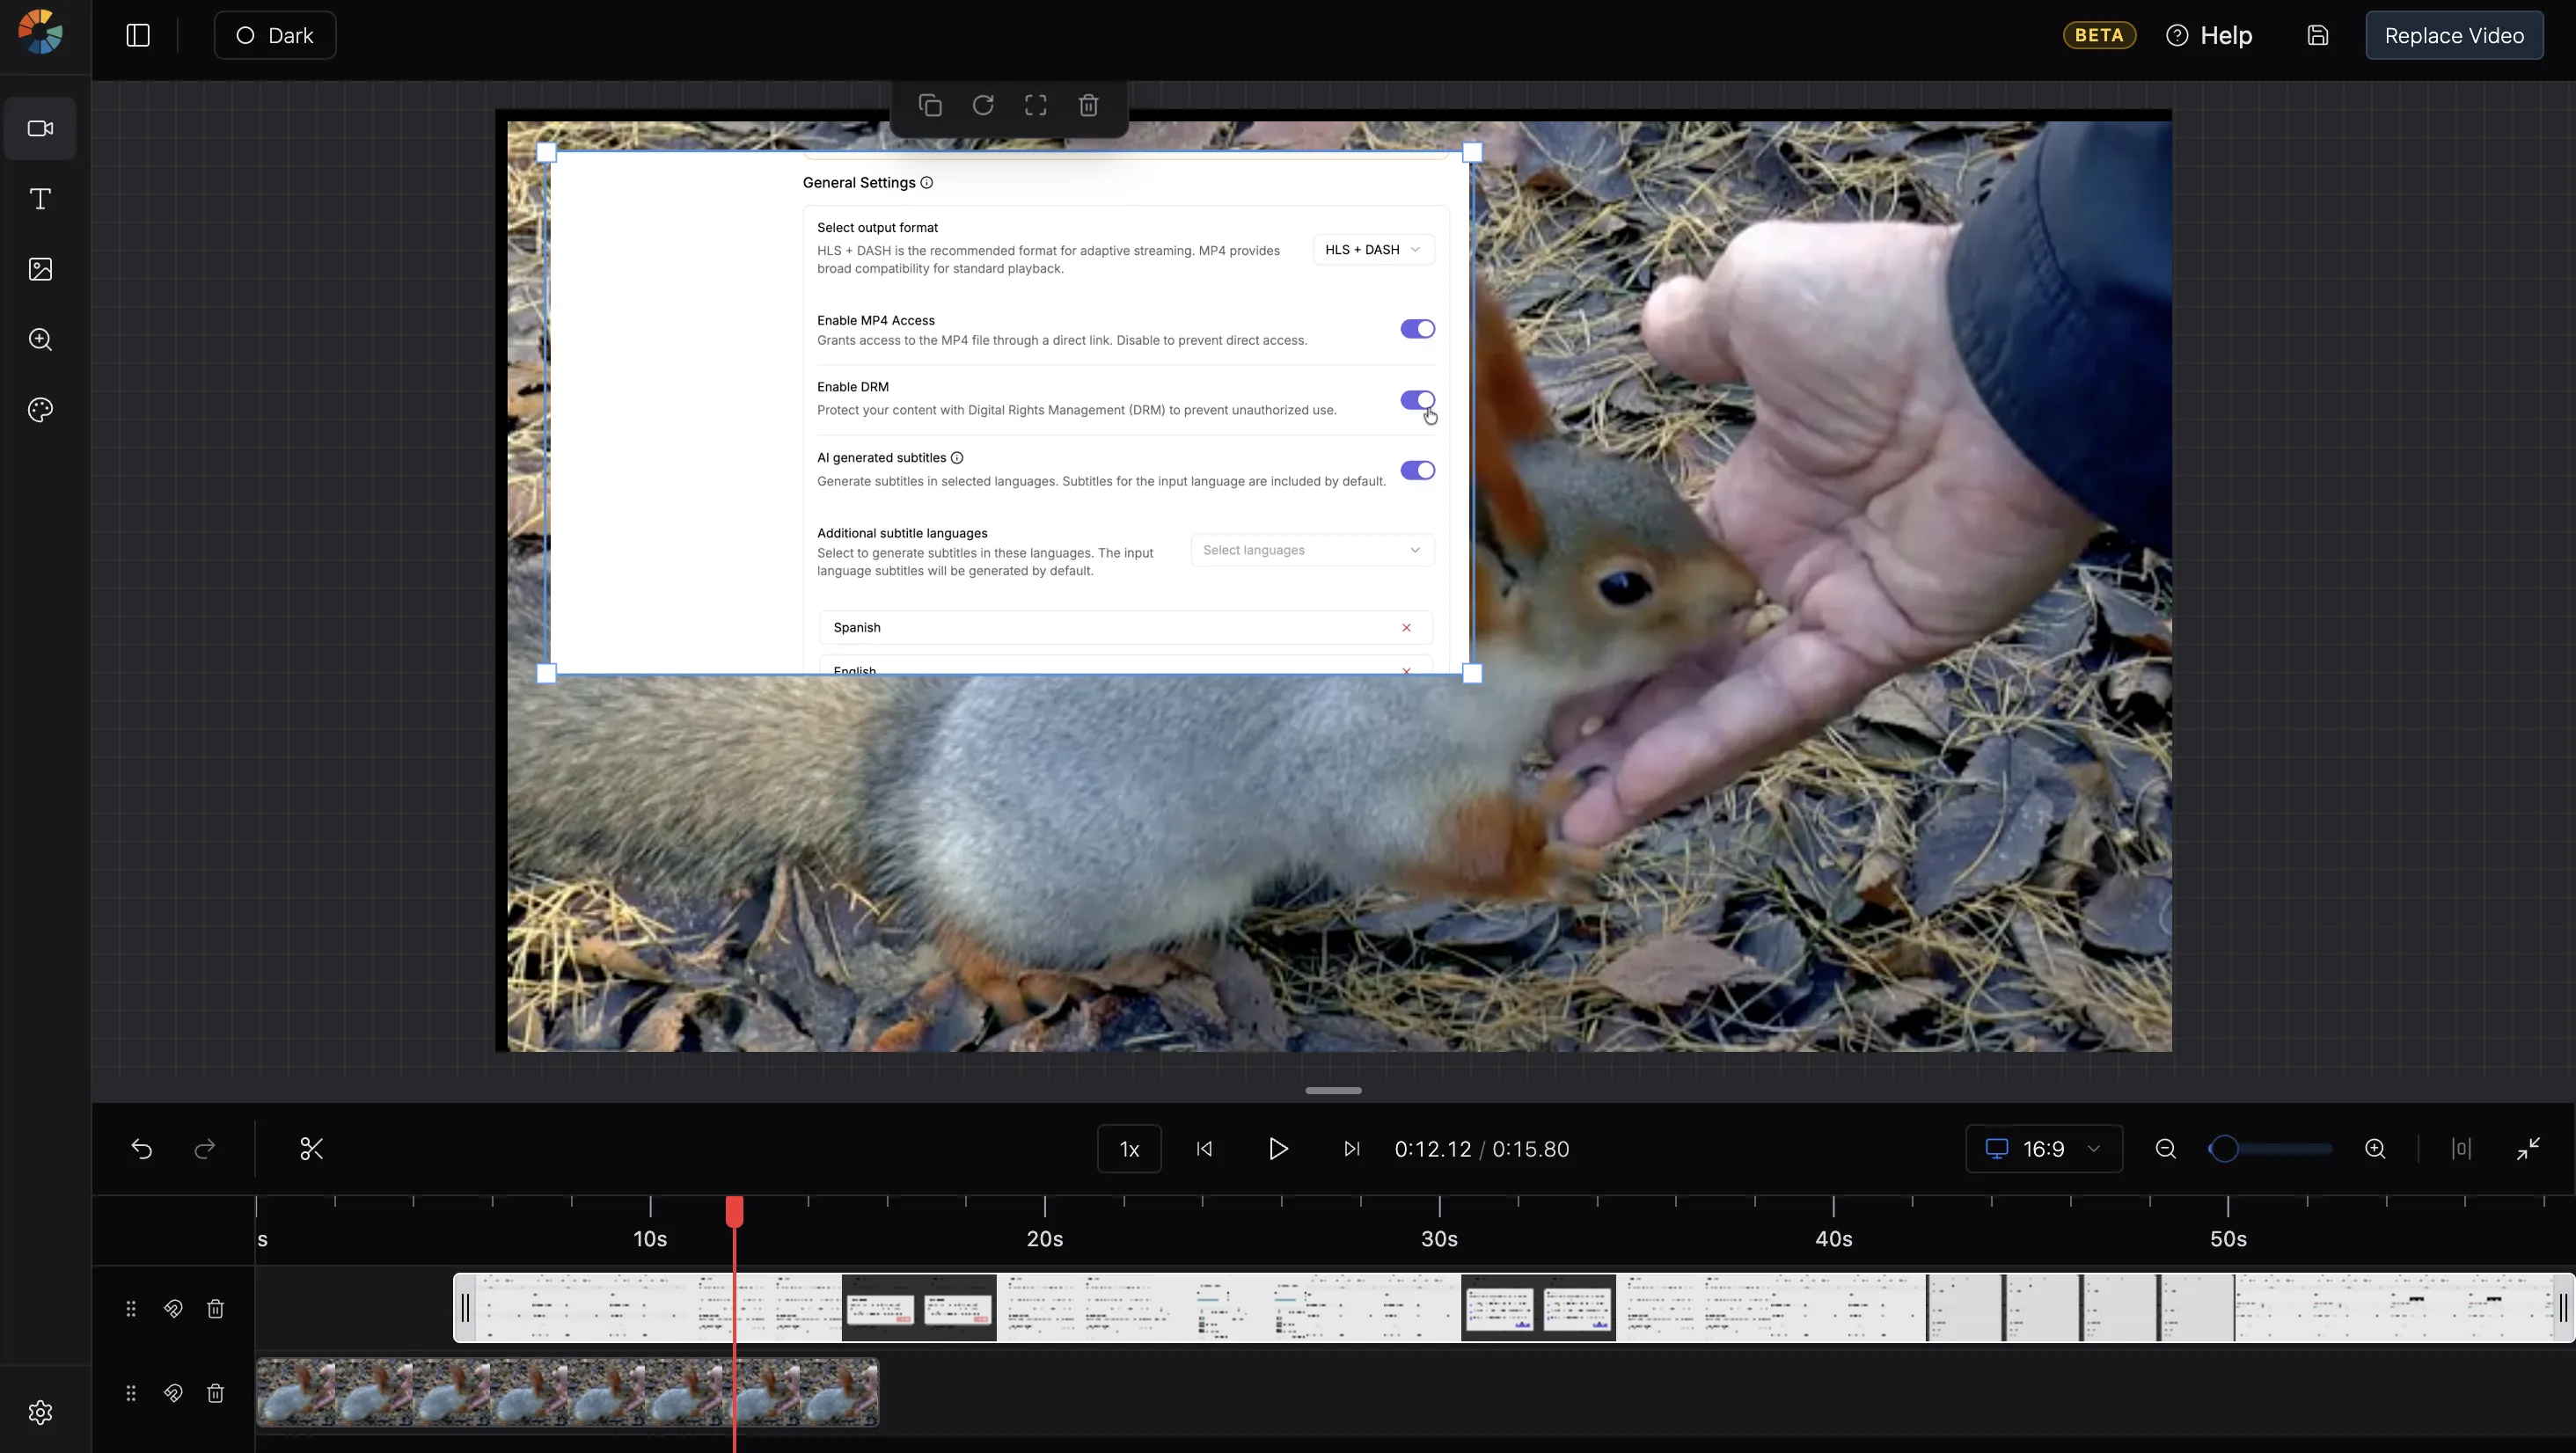The height and width of the screenshot is (1453, 2576).
Task: Click the timeline zoom slider handle
Action: (x=2224, y=1149)
